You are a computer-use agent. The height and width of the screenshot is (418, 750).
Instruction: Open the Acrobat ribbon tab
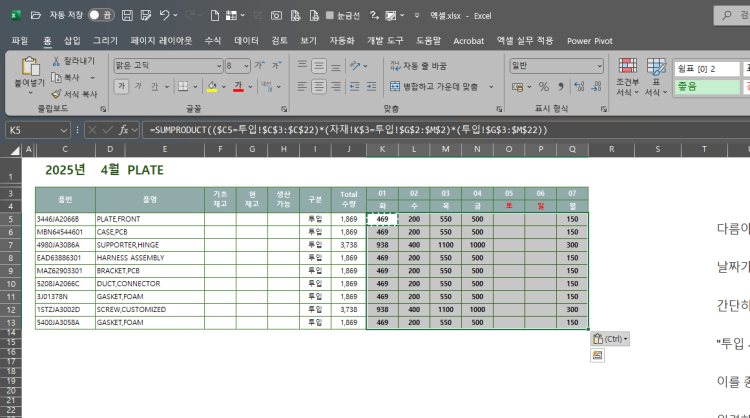pyautogui.click(x=468, y=41)
